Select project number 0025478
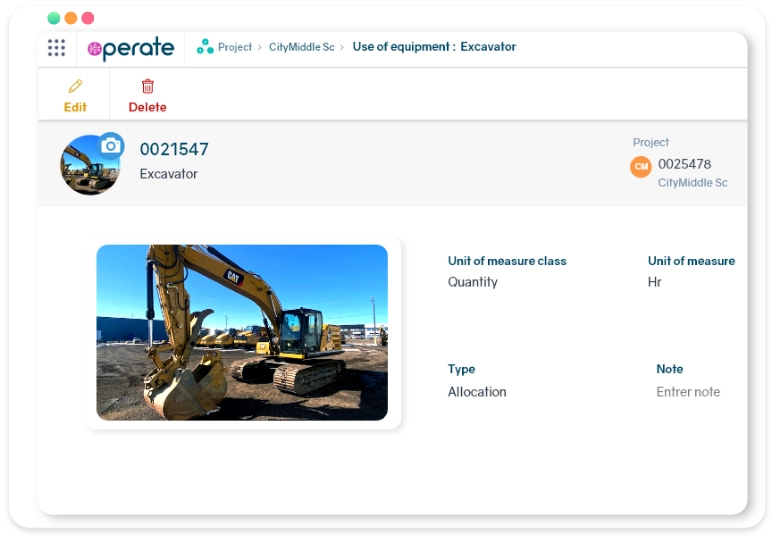775x540 pixels. click(x=685, y=164)
